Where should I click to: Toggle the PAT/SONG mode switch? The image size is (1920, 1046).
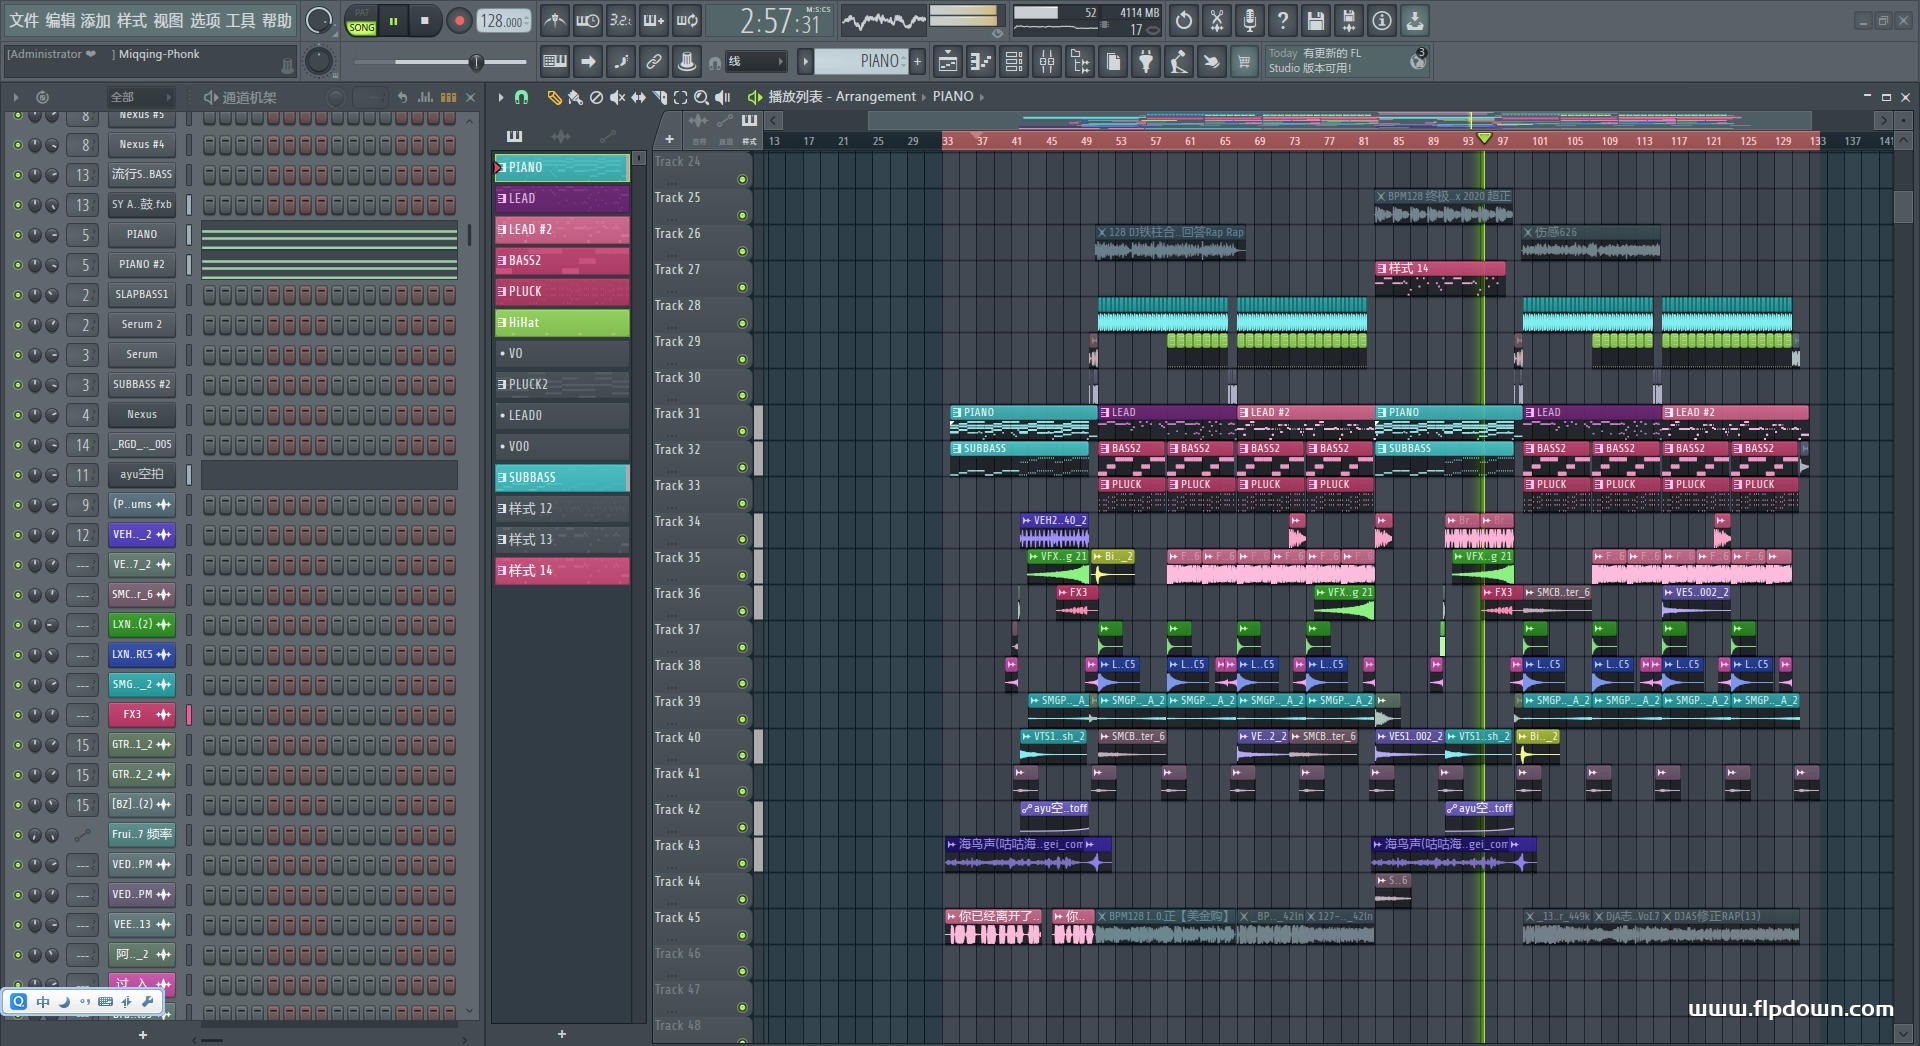pos(361,21)
